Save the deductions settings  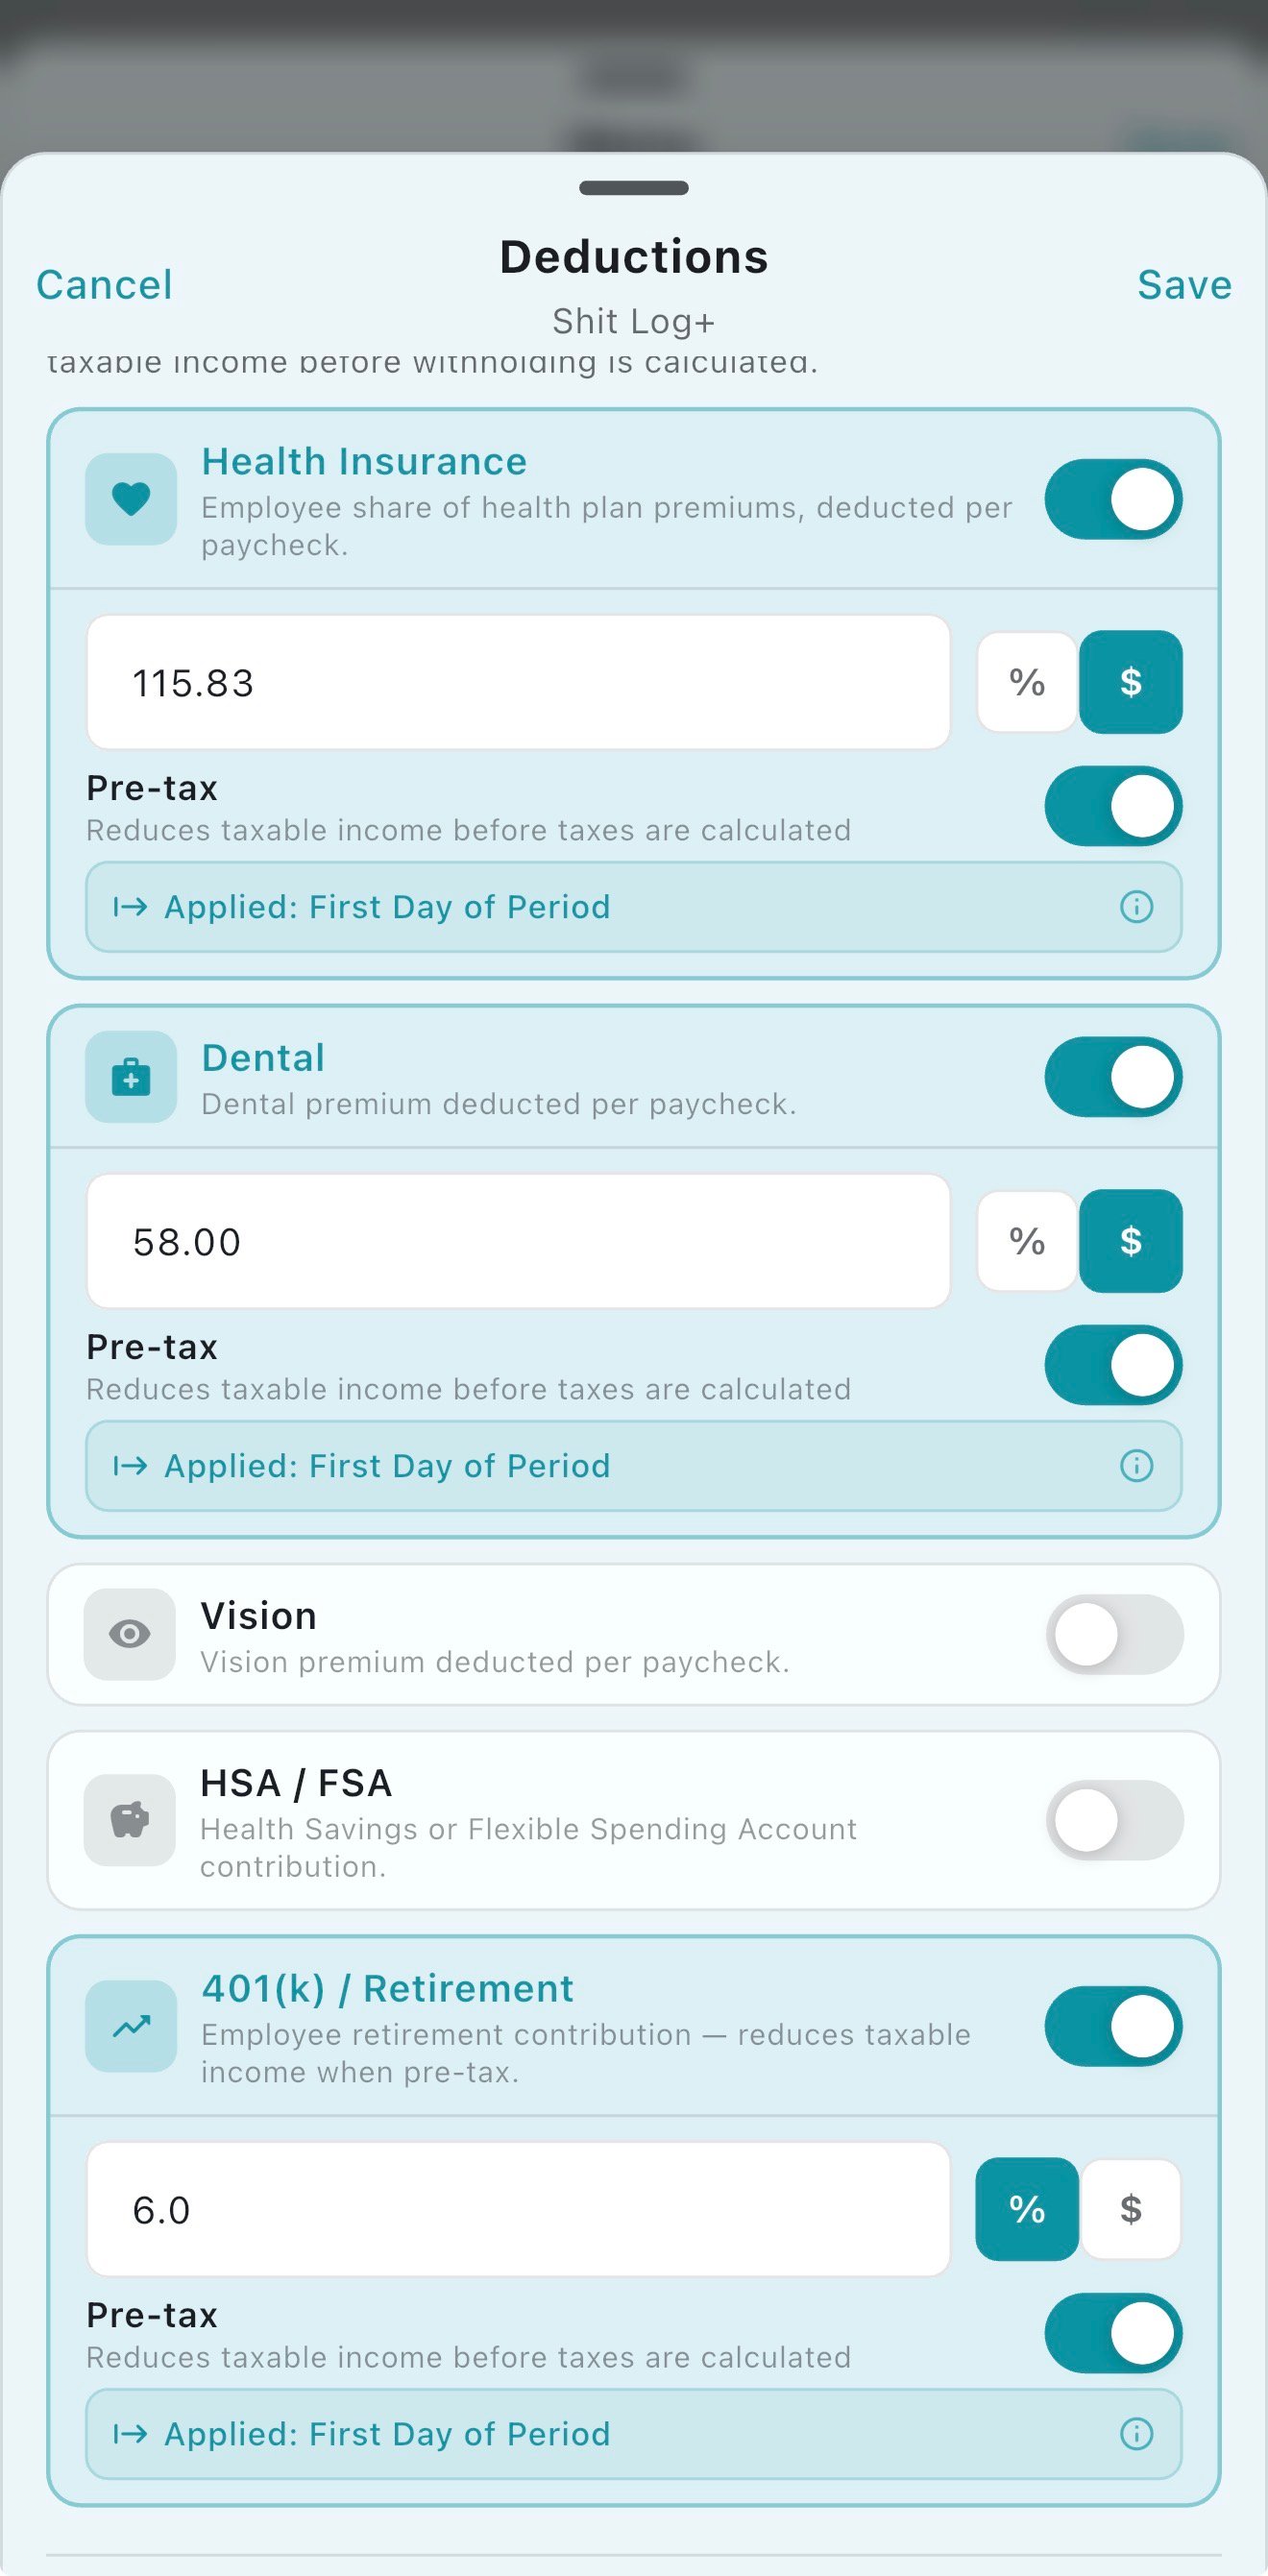pos(1184,285)
